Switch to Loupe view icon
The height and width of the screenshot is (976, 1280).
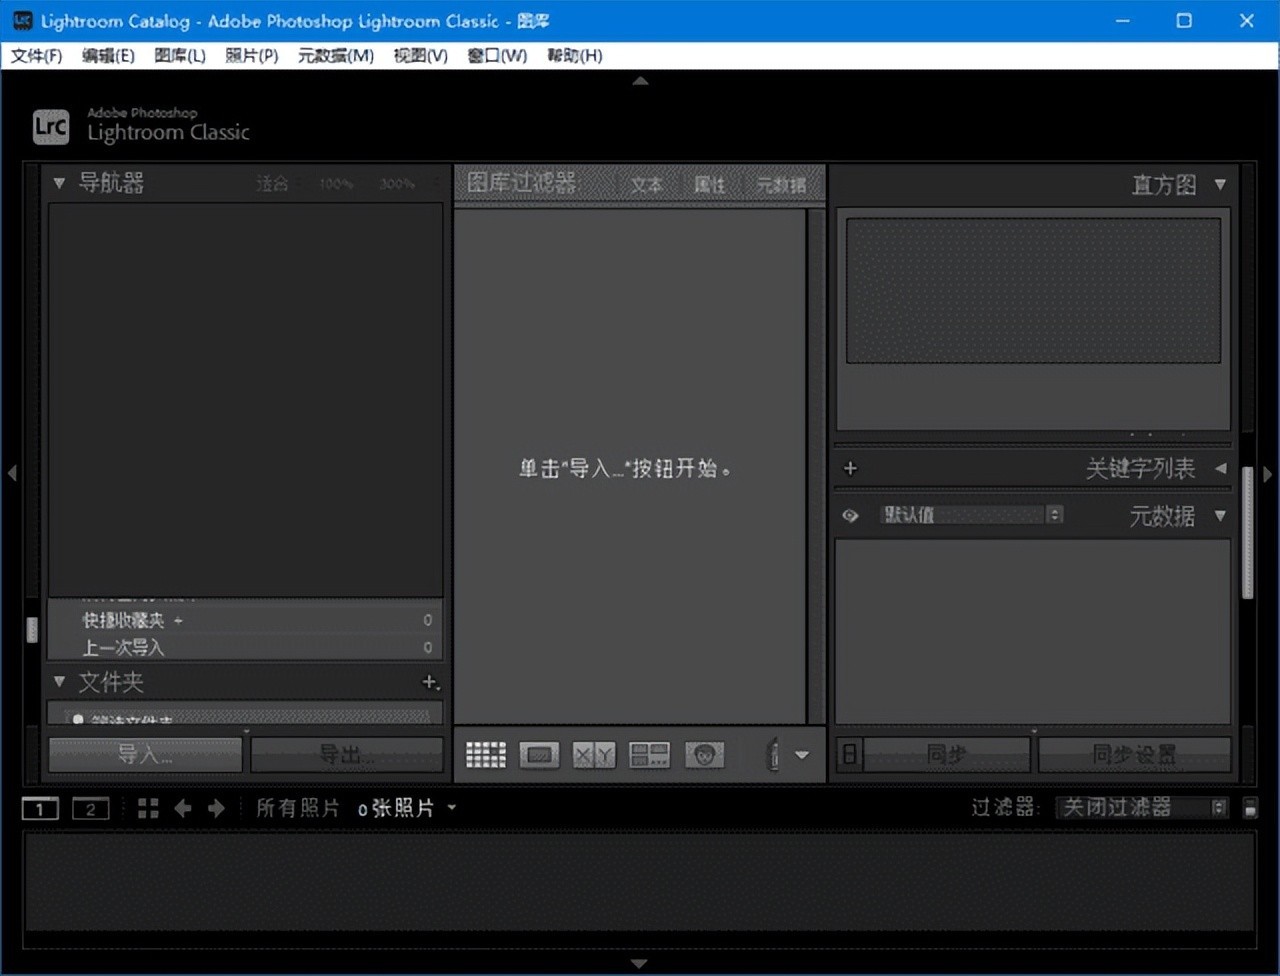(539, 755)
